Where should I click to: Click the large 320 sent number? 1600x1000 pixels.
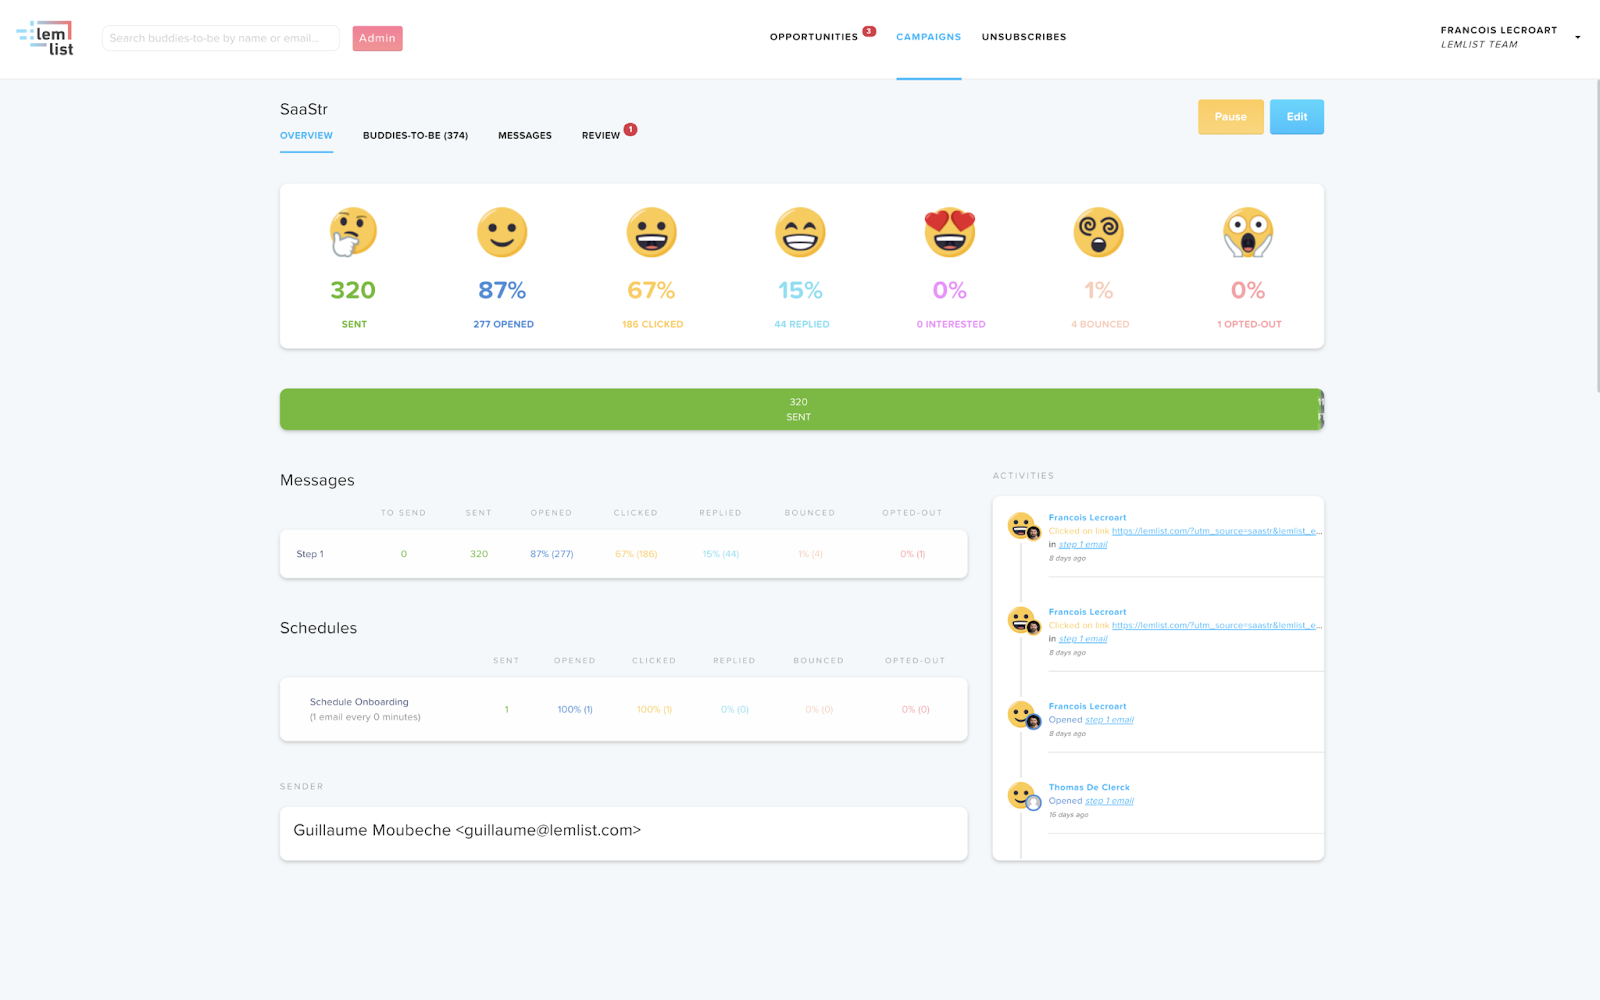coord(353,290)
